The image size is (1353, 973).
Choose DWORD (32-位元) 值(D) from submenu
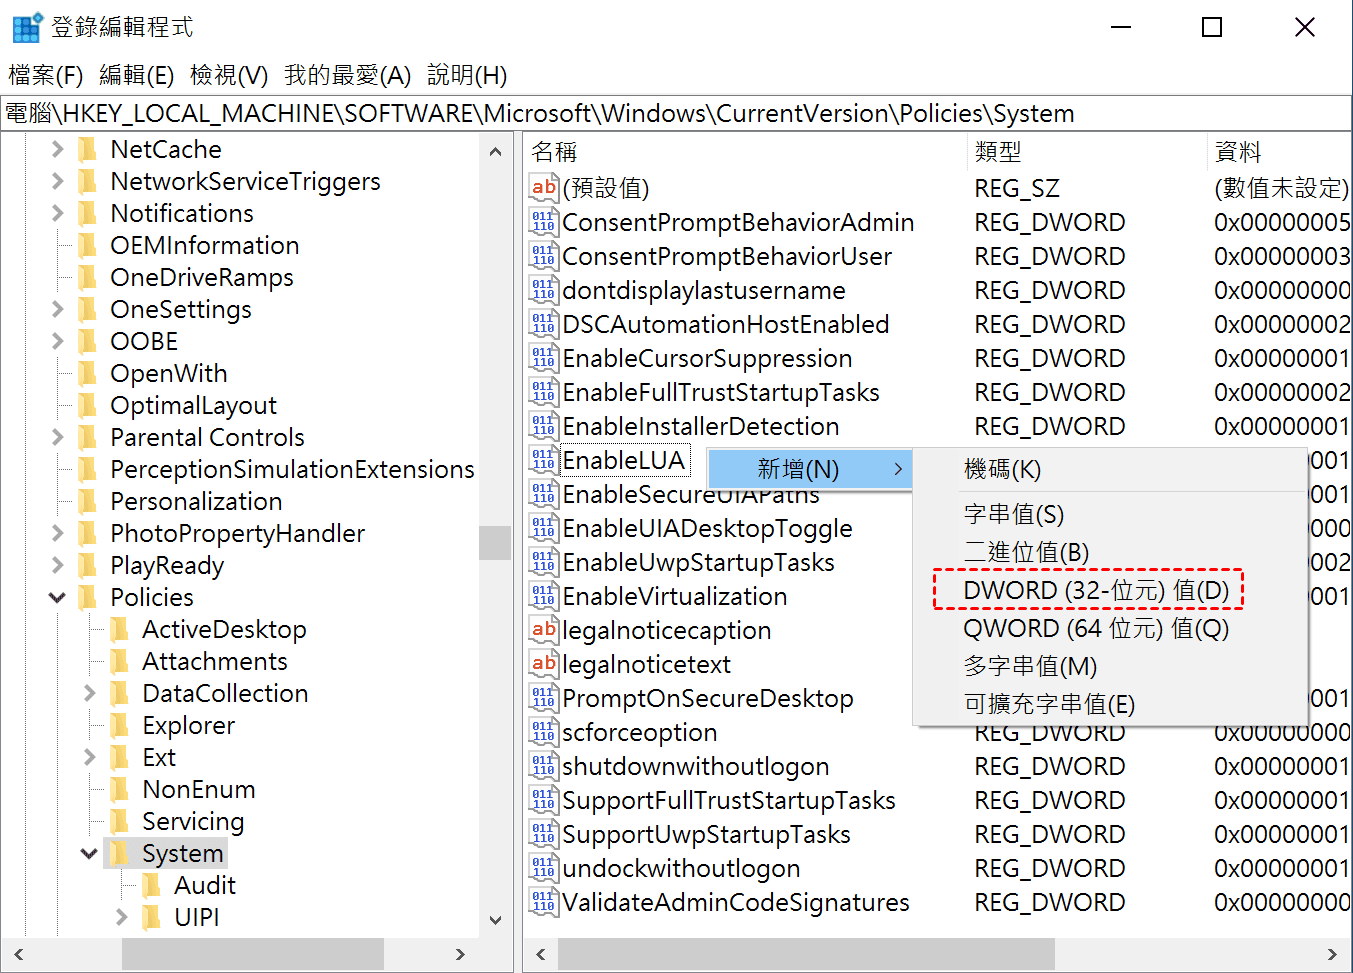pyautogui.click(x=1097, y=590)
